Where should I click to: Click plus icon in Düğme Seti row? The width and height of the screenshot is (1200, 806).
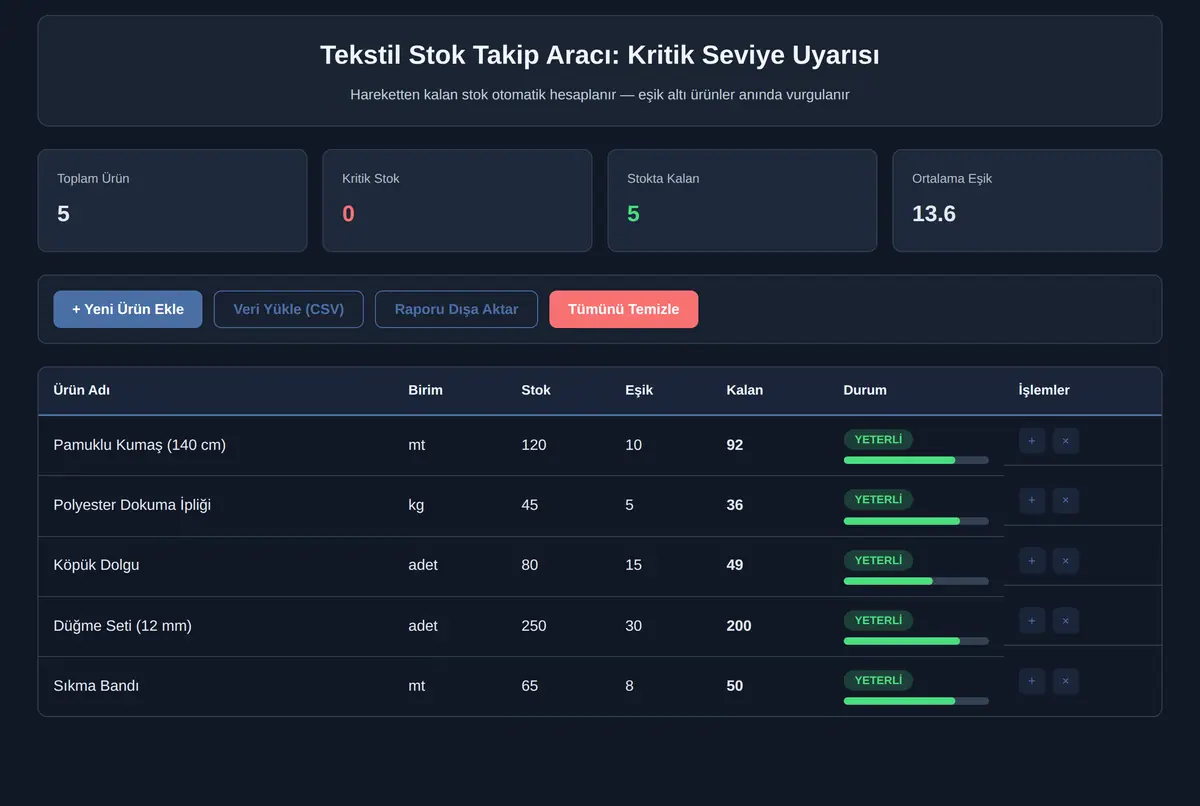click(1032, 621)
